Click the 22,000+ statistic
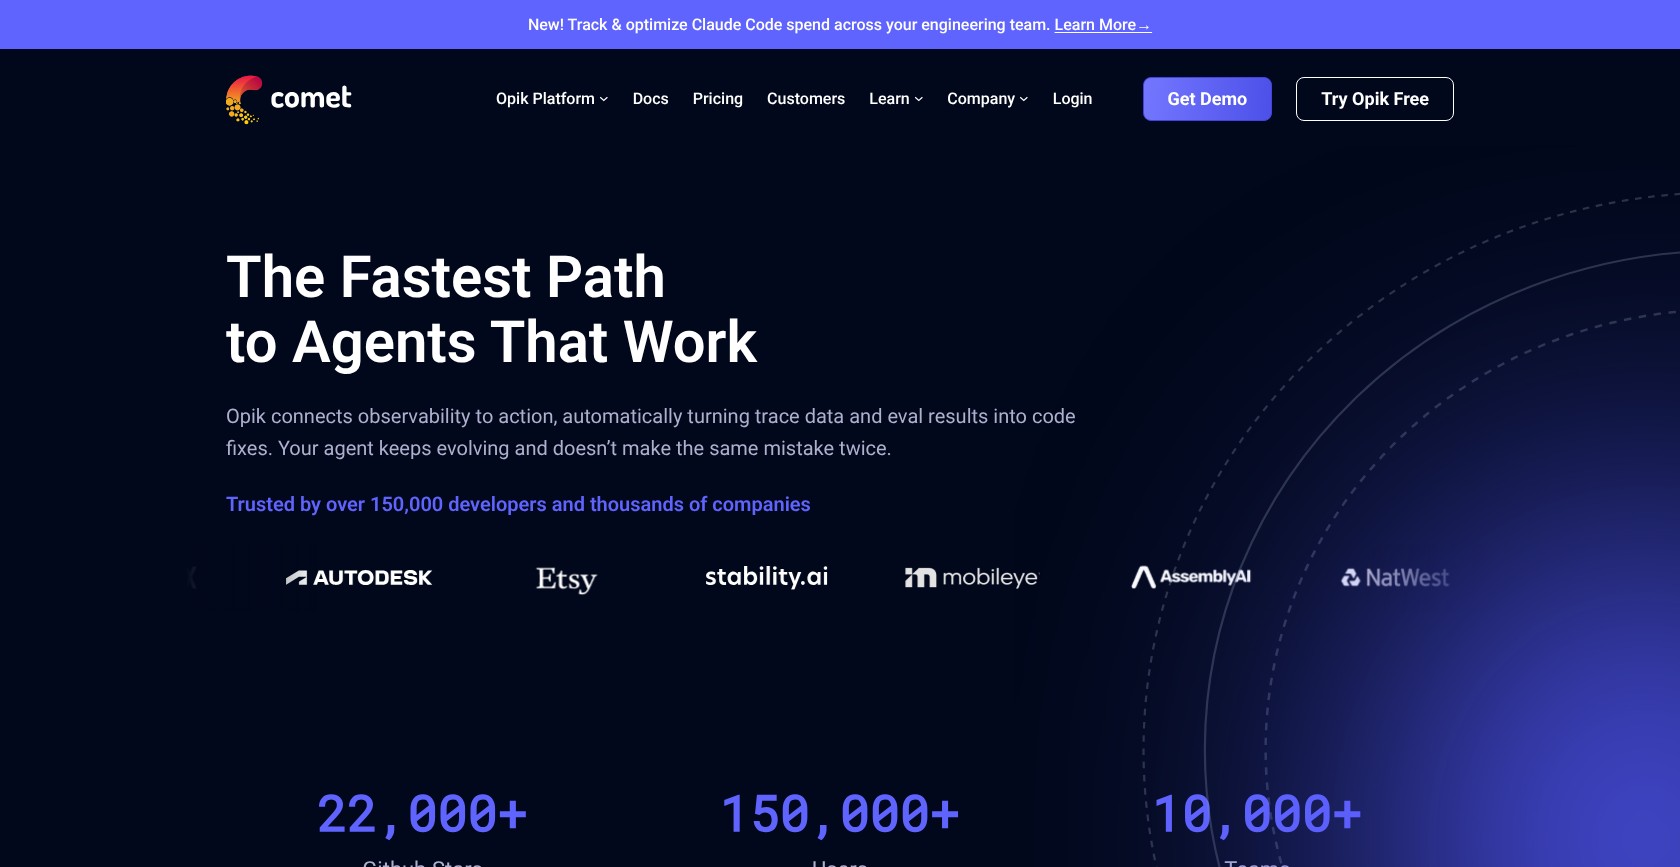1680x867 pixels. [x=422, y=814]
